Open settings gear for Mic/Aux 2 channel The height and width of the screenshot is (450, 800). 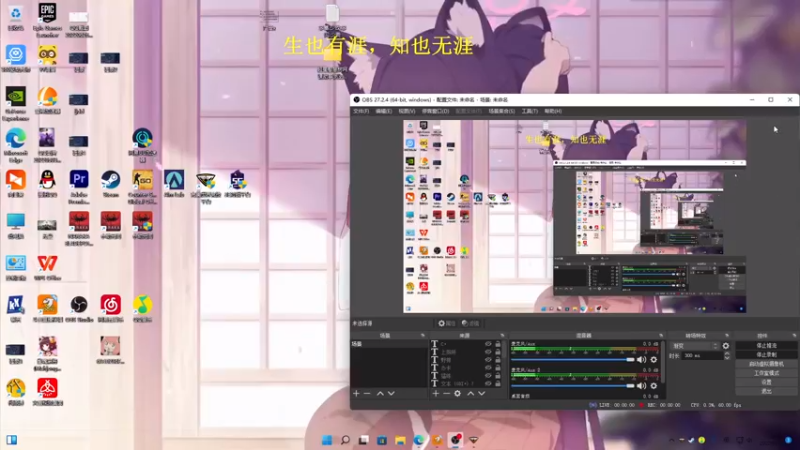coord(654,386)
